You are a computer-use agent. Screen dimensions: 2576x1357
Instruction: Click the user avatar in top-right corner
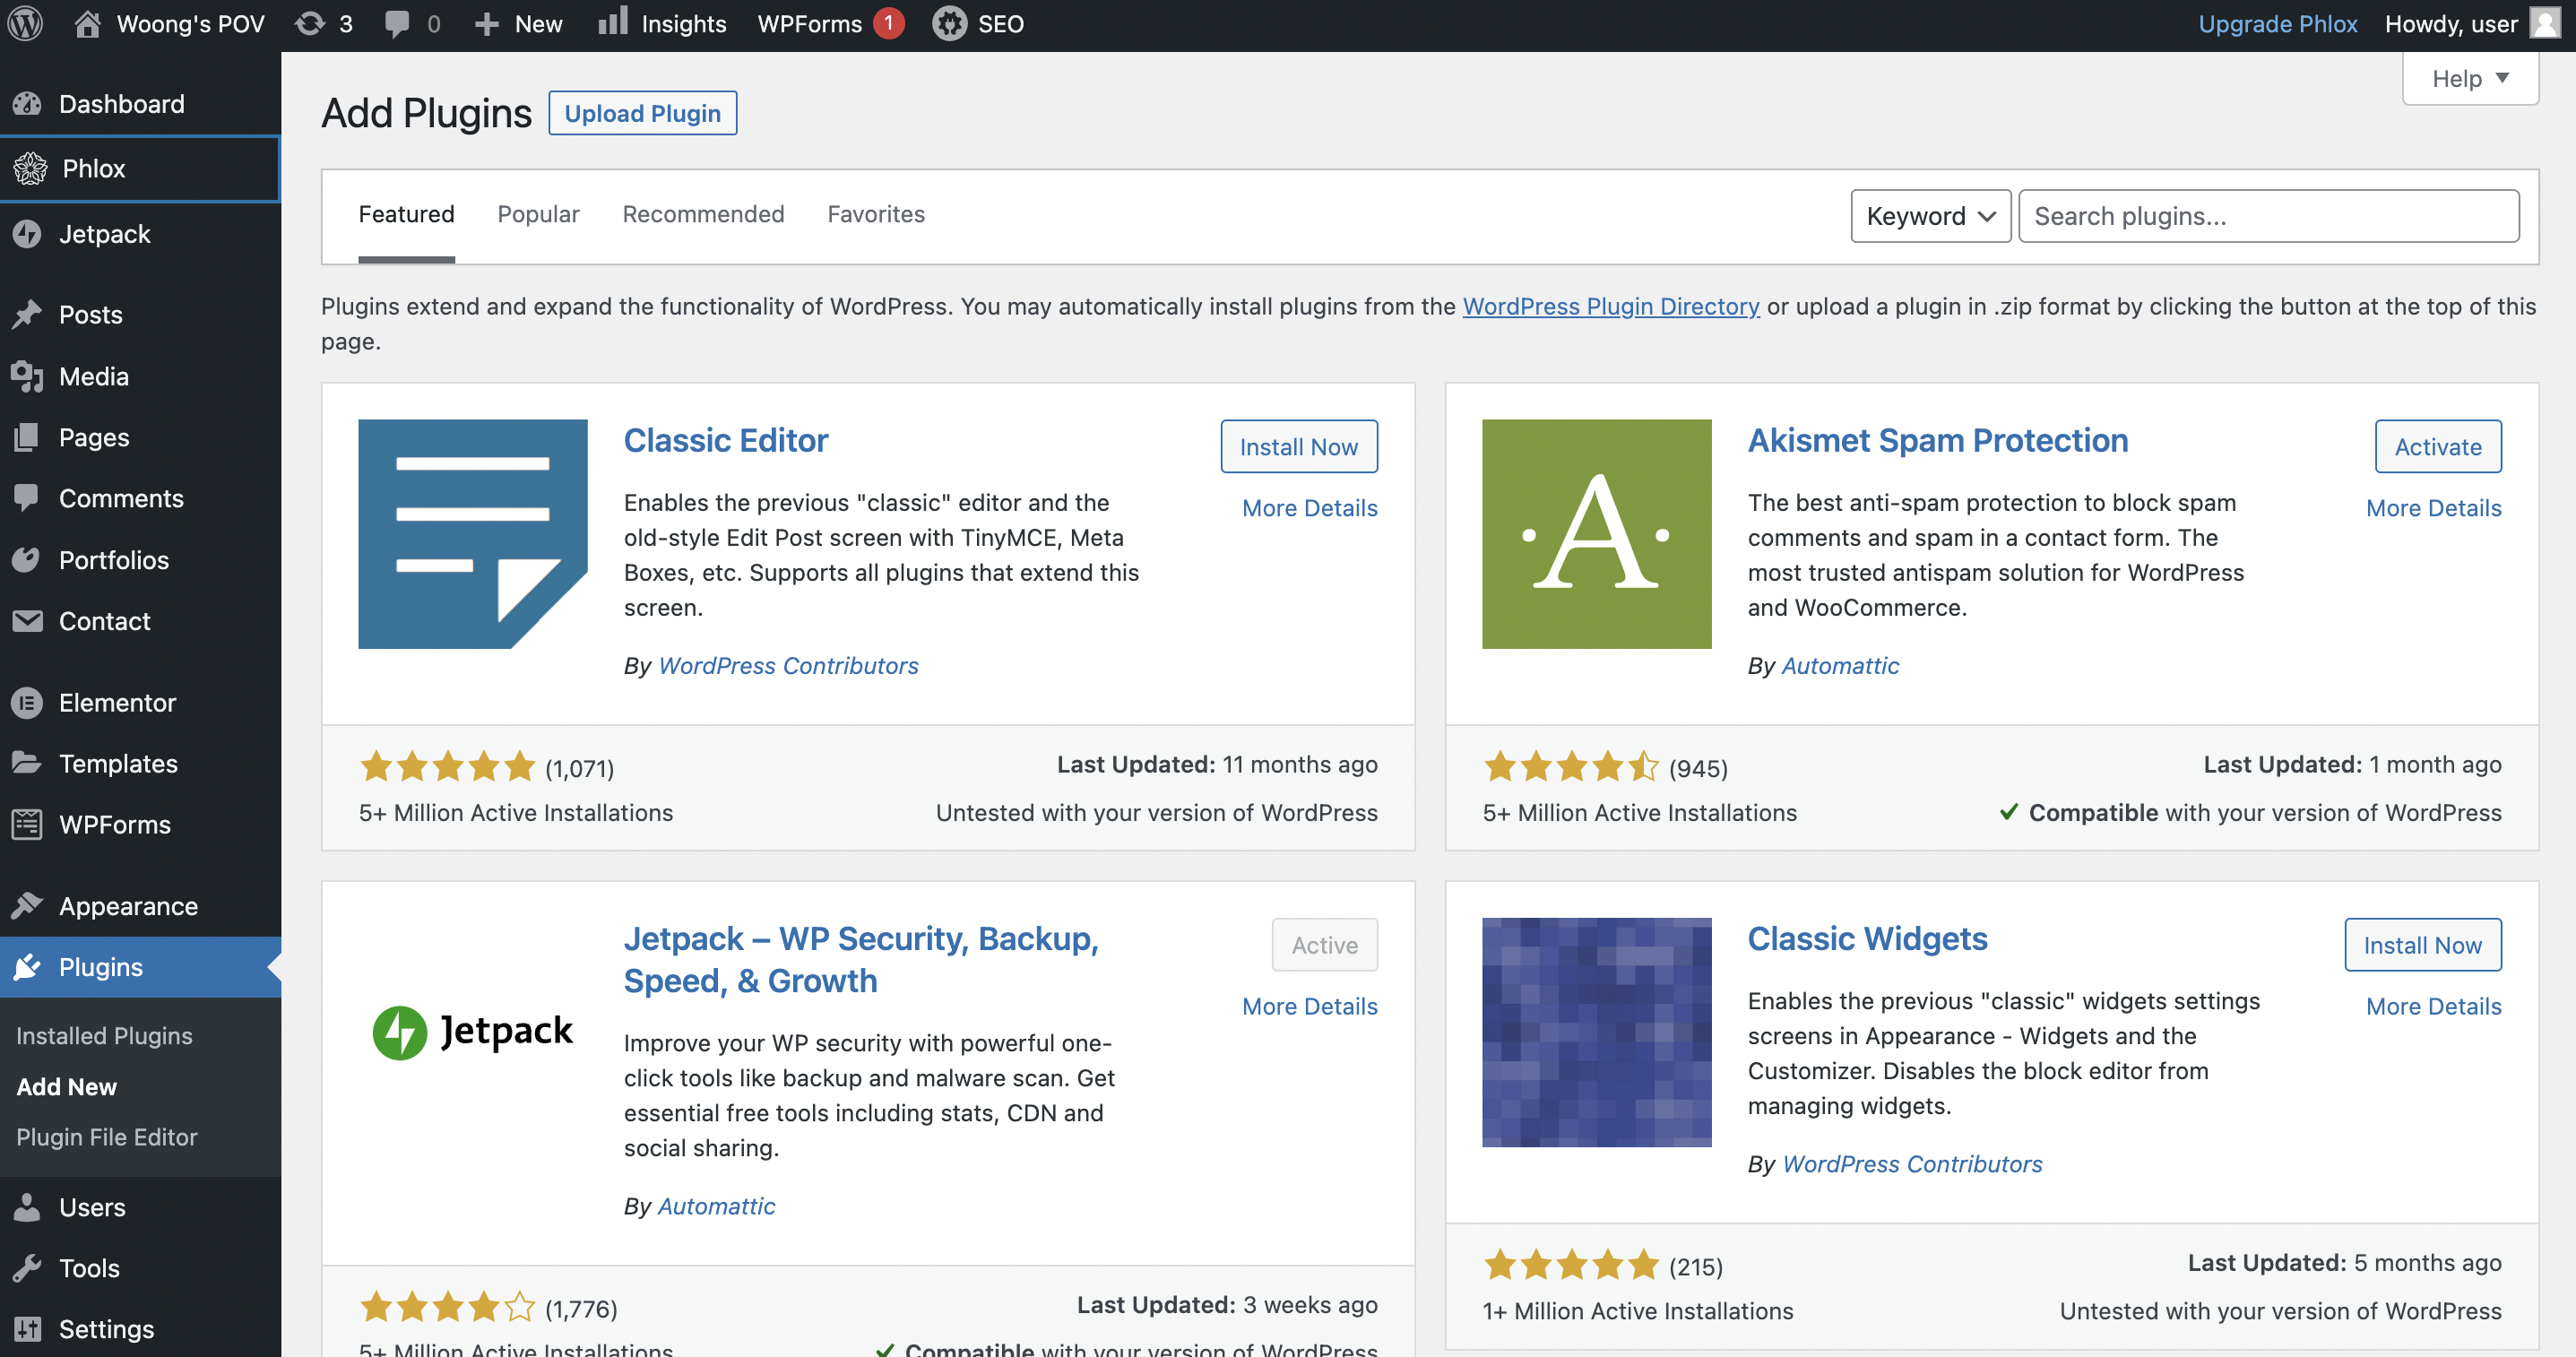click(x=2544, y=24)
